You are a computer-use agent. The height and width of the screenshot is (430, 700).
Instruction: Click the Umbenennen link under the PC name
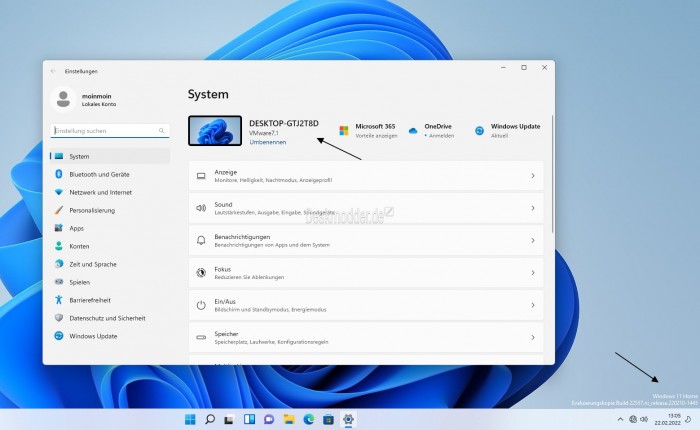point(267,142)
